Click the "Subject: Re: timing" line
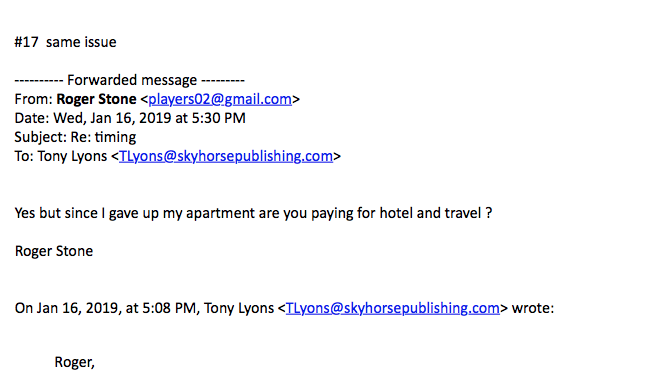 tap(75, 137)
